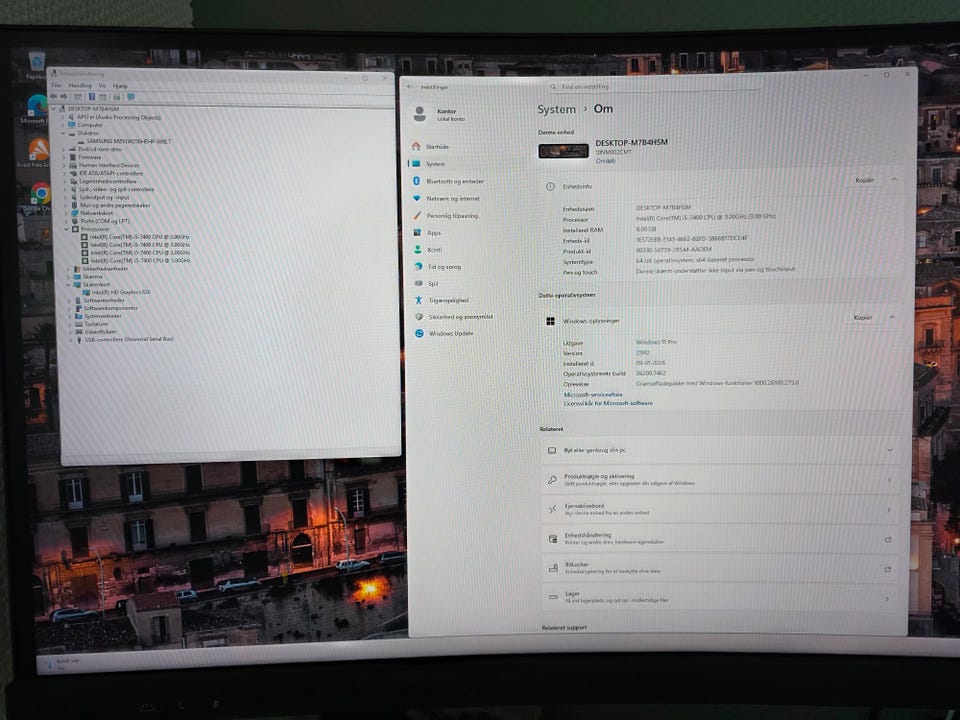
Task: Collapse the Skærmkort node in Device Manager
Action: point(69,285)
